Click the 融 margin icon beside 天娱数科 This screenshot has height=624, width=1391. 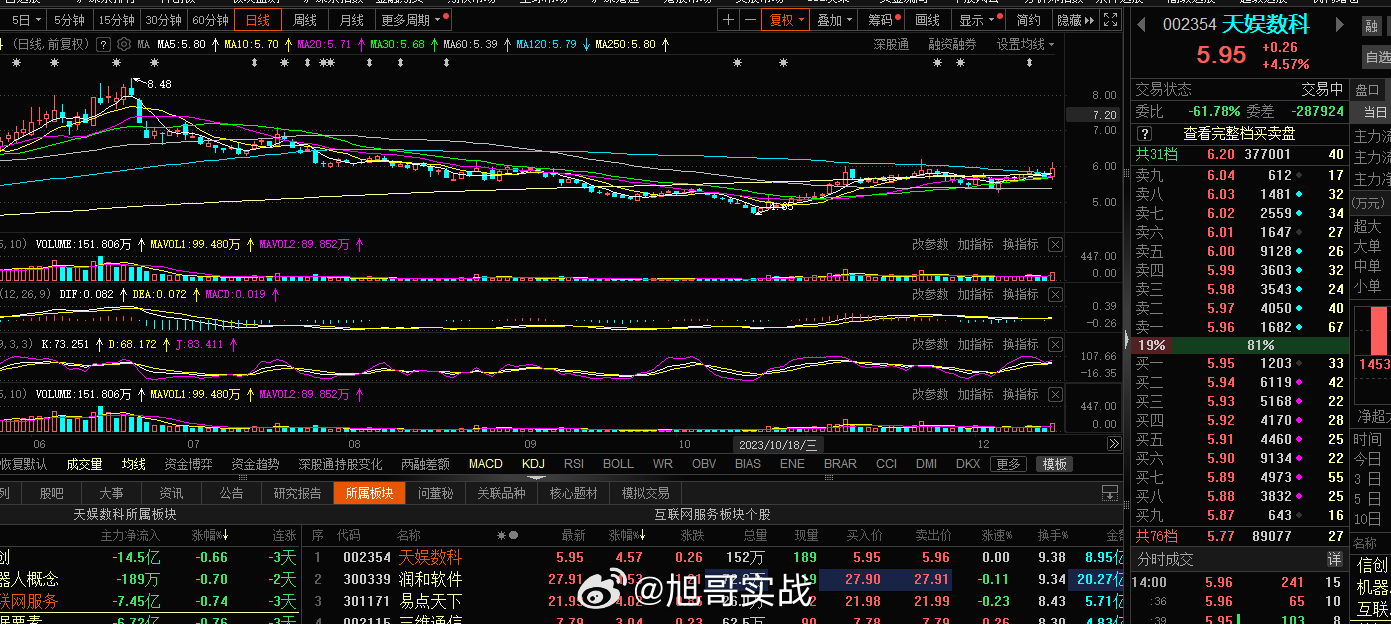pos(1371,24)
